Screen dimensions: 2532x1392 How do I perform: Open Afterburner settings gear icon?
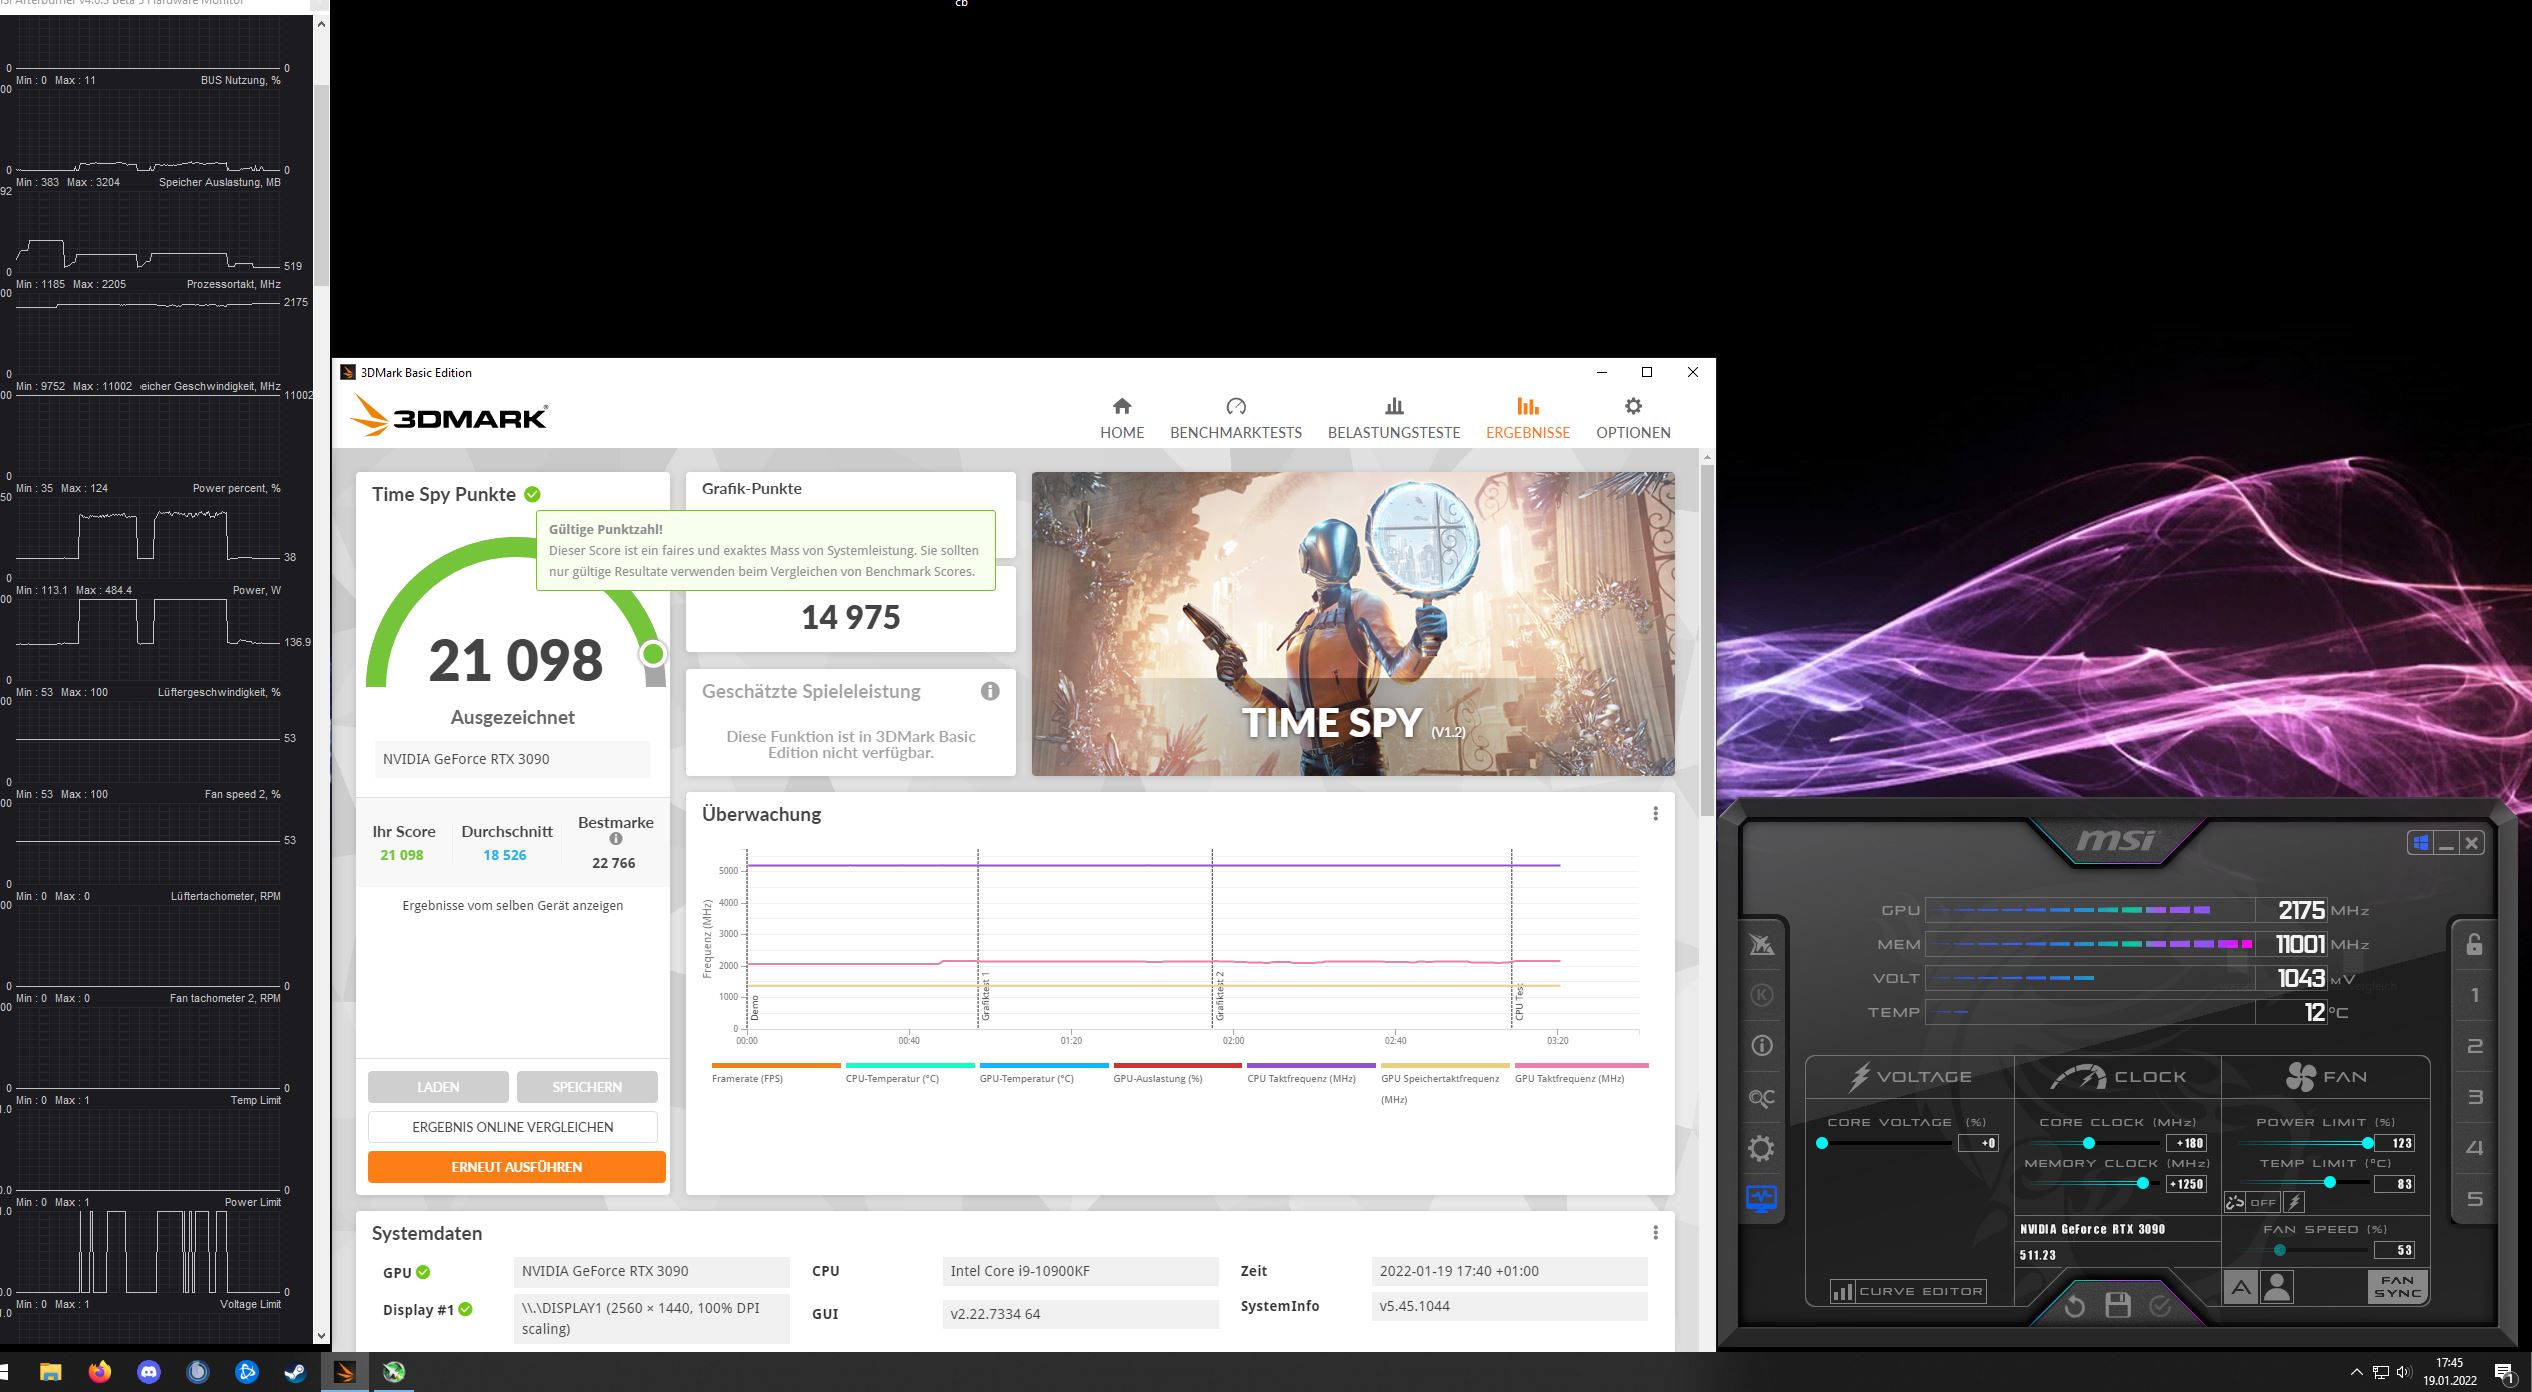(1761, 1148)
